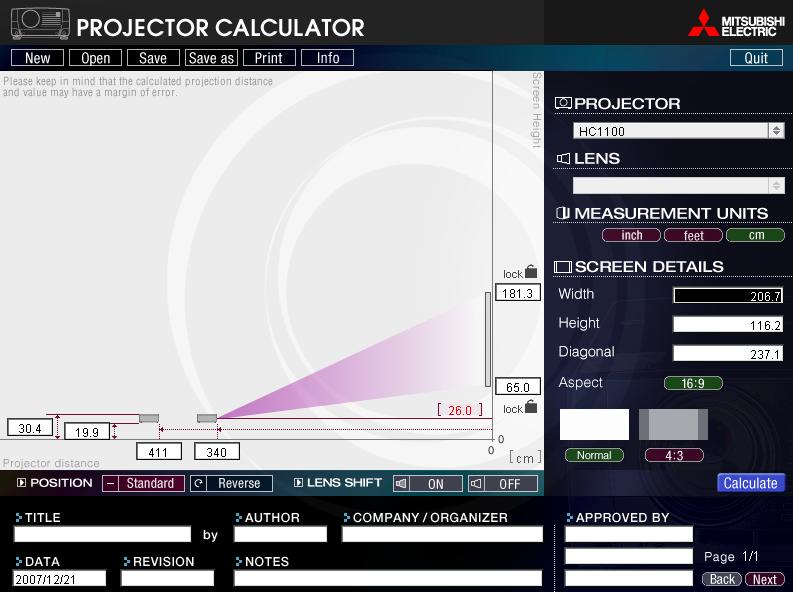Click the Quit button
This screenshot has width=793, height=592.
756,58
